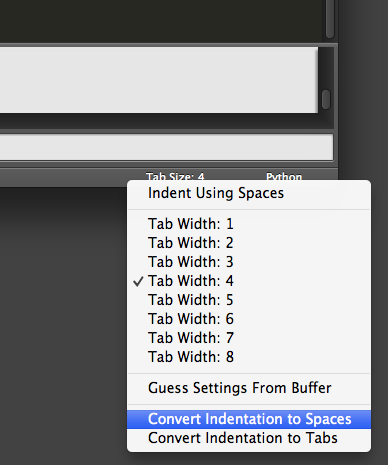
Task: Pick Tab Width: 7
Action: click(x=249, y=338)
